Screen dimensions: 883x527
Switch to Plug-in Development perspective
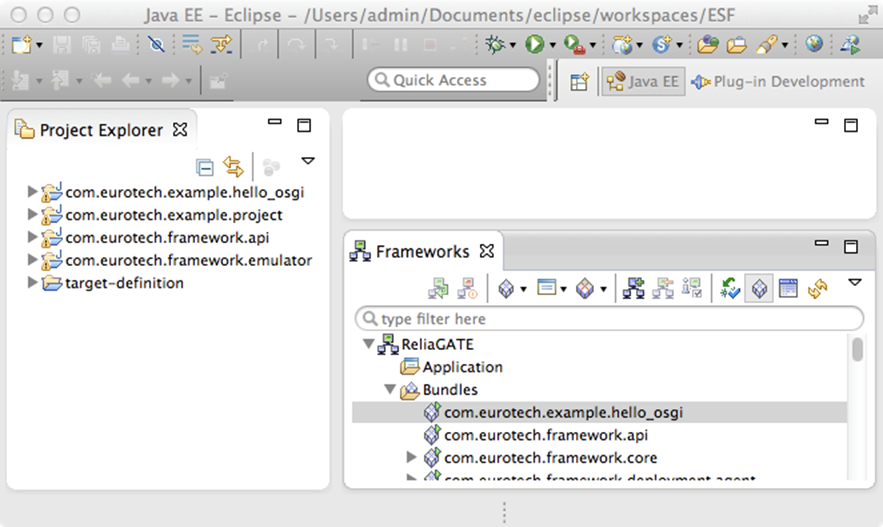778,82
